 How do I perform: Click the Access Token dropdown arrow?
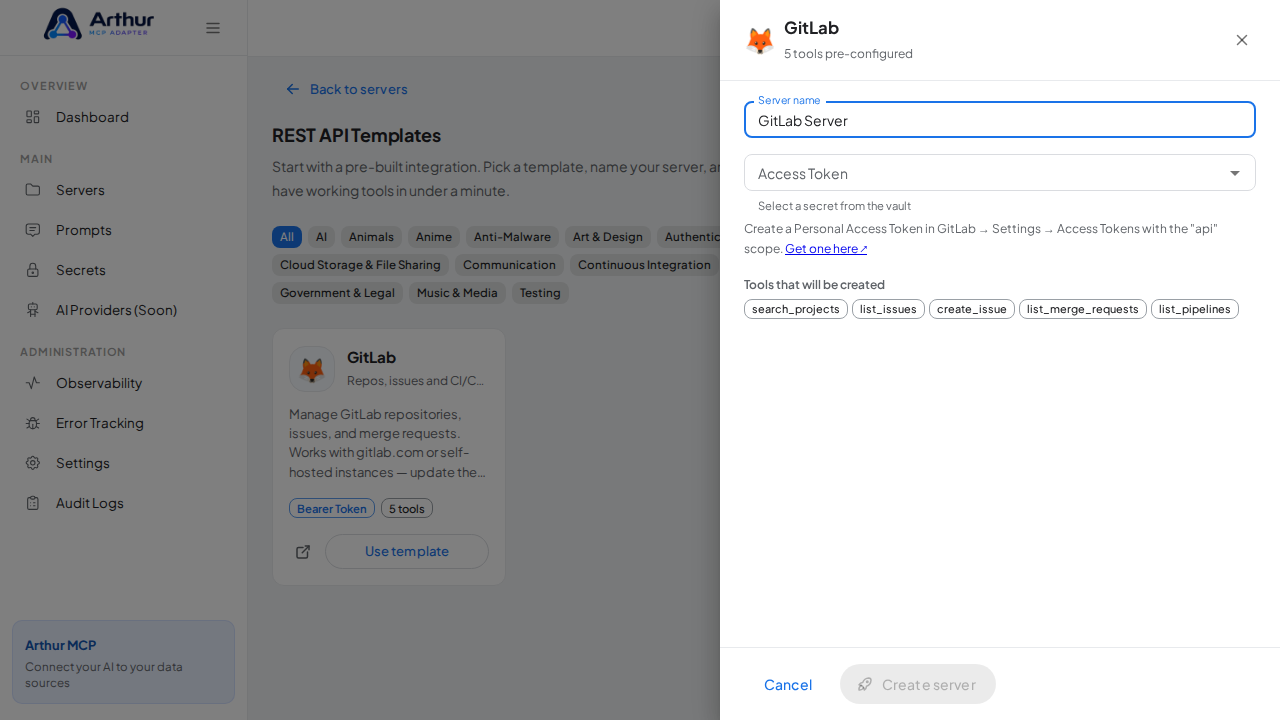(x=1235, y=173)
